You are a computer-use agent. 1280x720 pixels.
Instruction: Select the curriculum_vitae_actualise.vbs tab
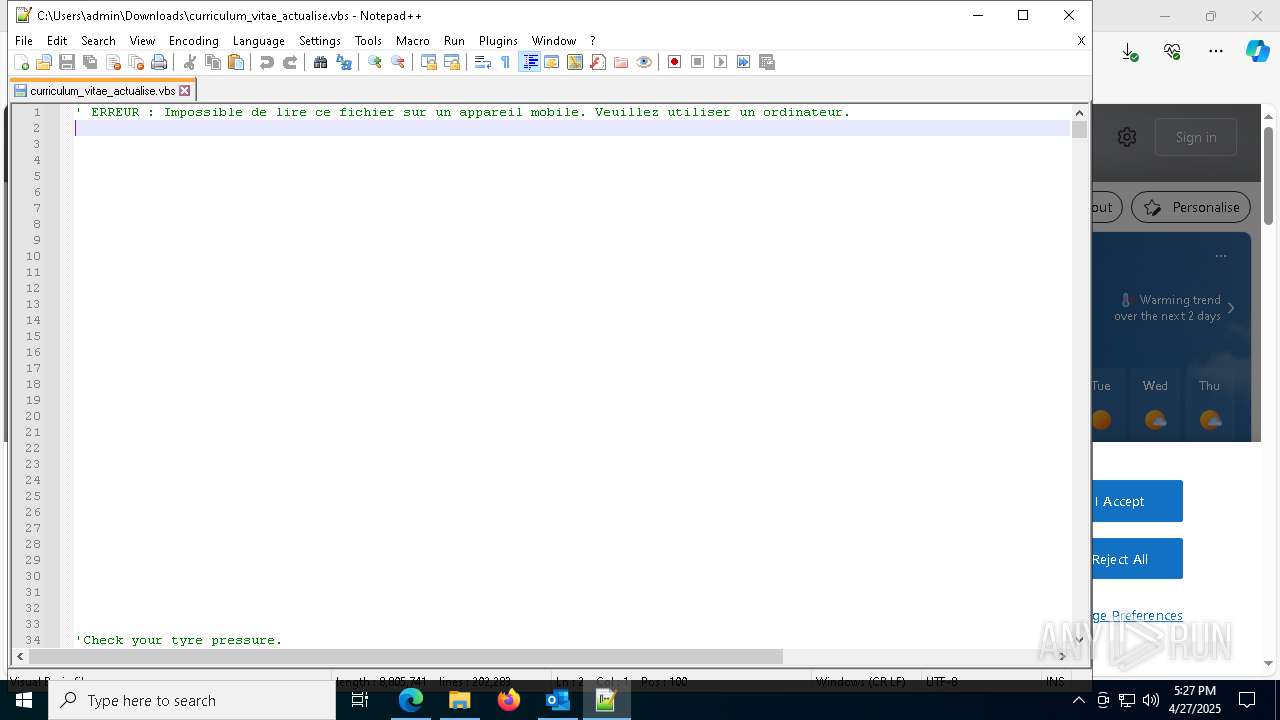[102, 90]
